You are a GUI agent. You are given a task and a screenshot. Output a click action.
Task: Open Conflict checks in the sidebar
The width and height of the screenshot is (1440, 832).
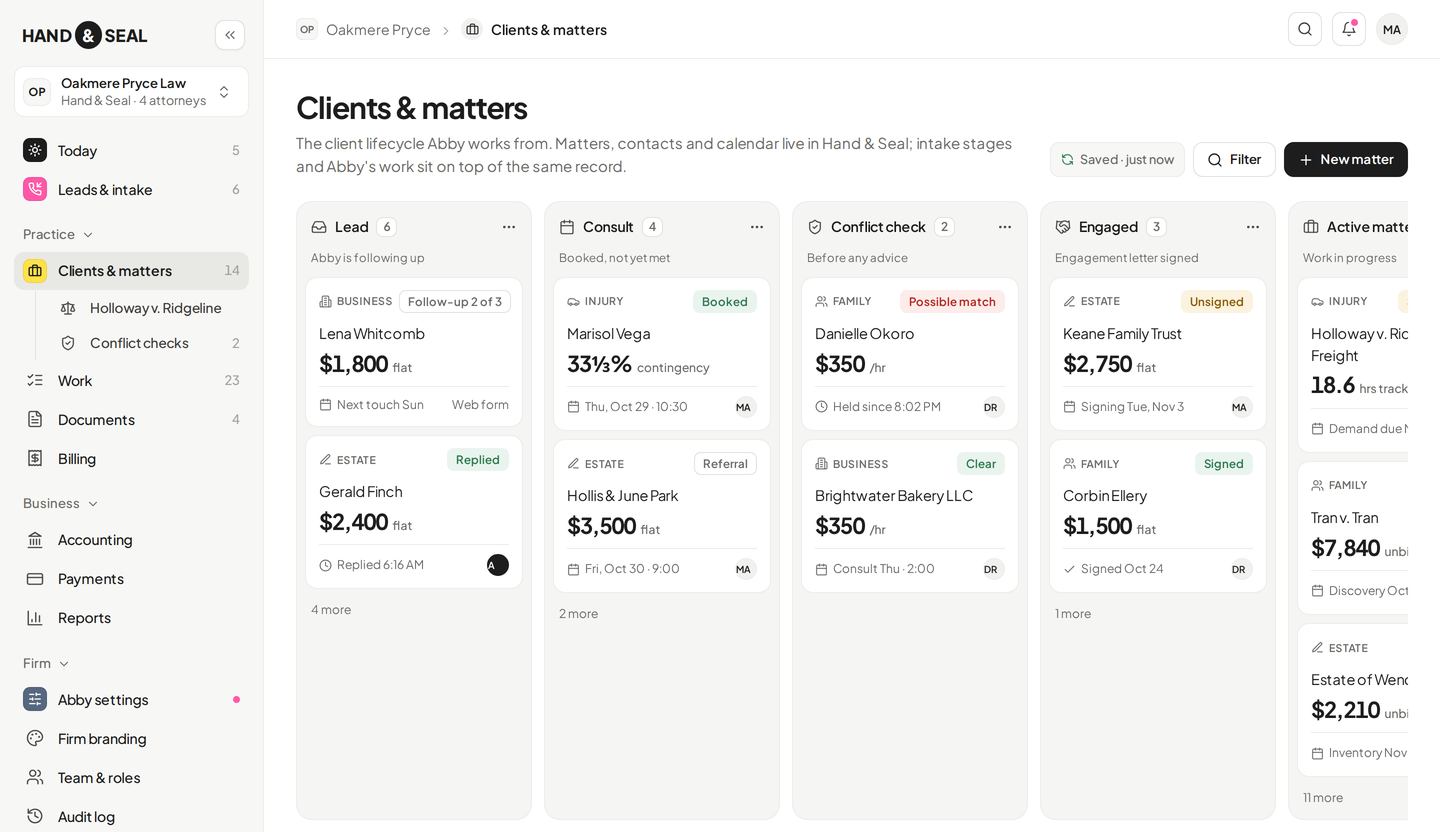[150, 343]
